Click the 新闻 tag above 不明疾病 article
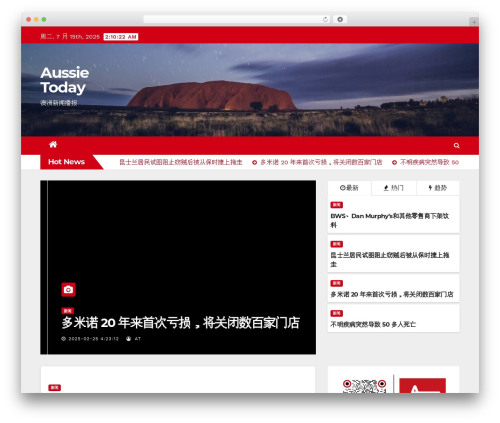Image resolution: width=500 pixels, height=423 pixels. click(x=337, y=313)
